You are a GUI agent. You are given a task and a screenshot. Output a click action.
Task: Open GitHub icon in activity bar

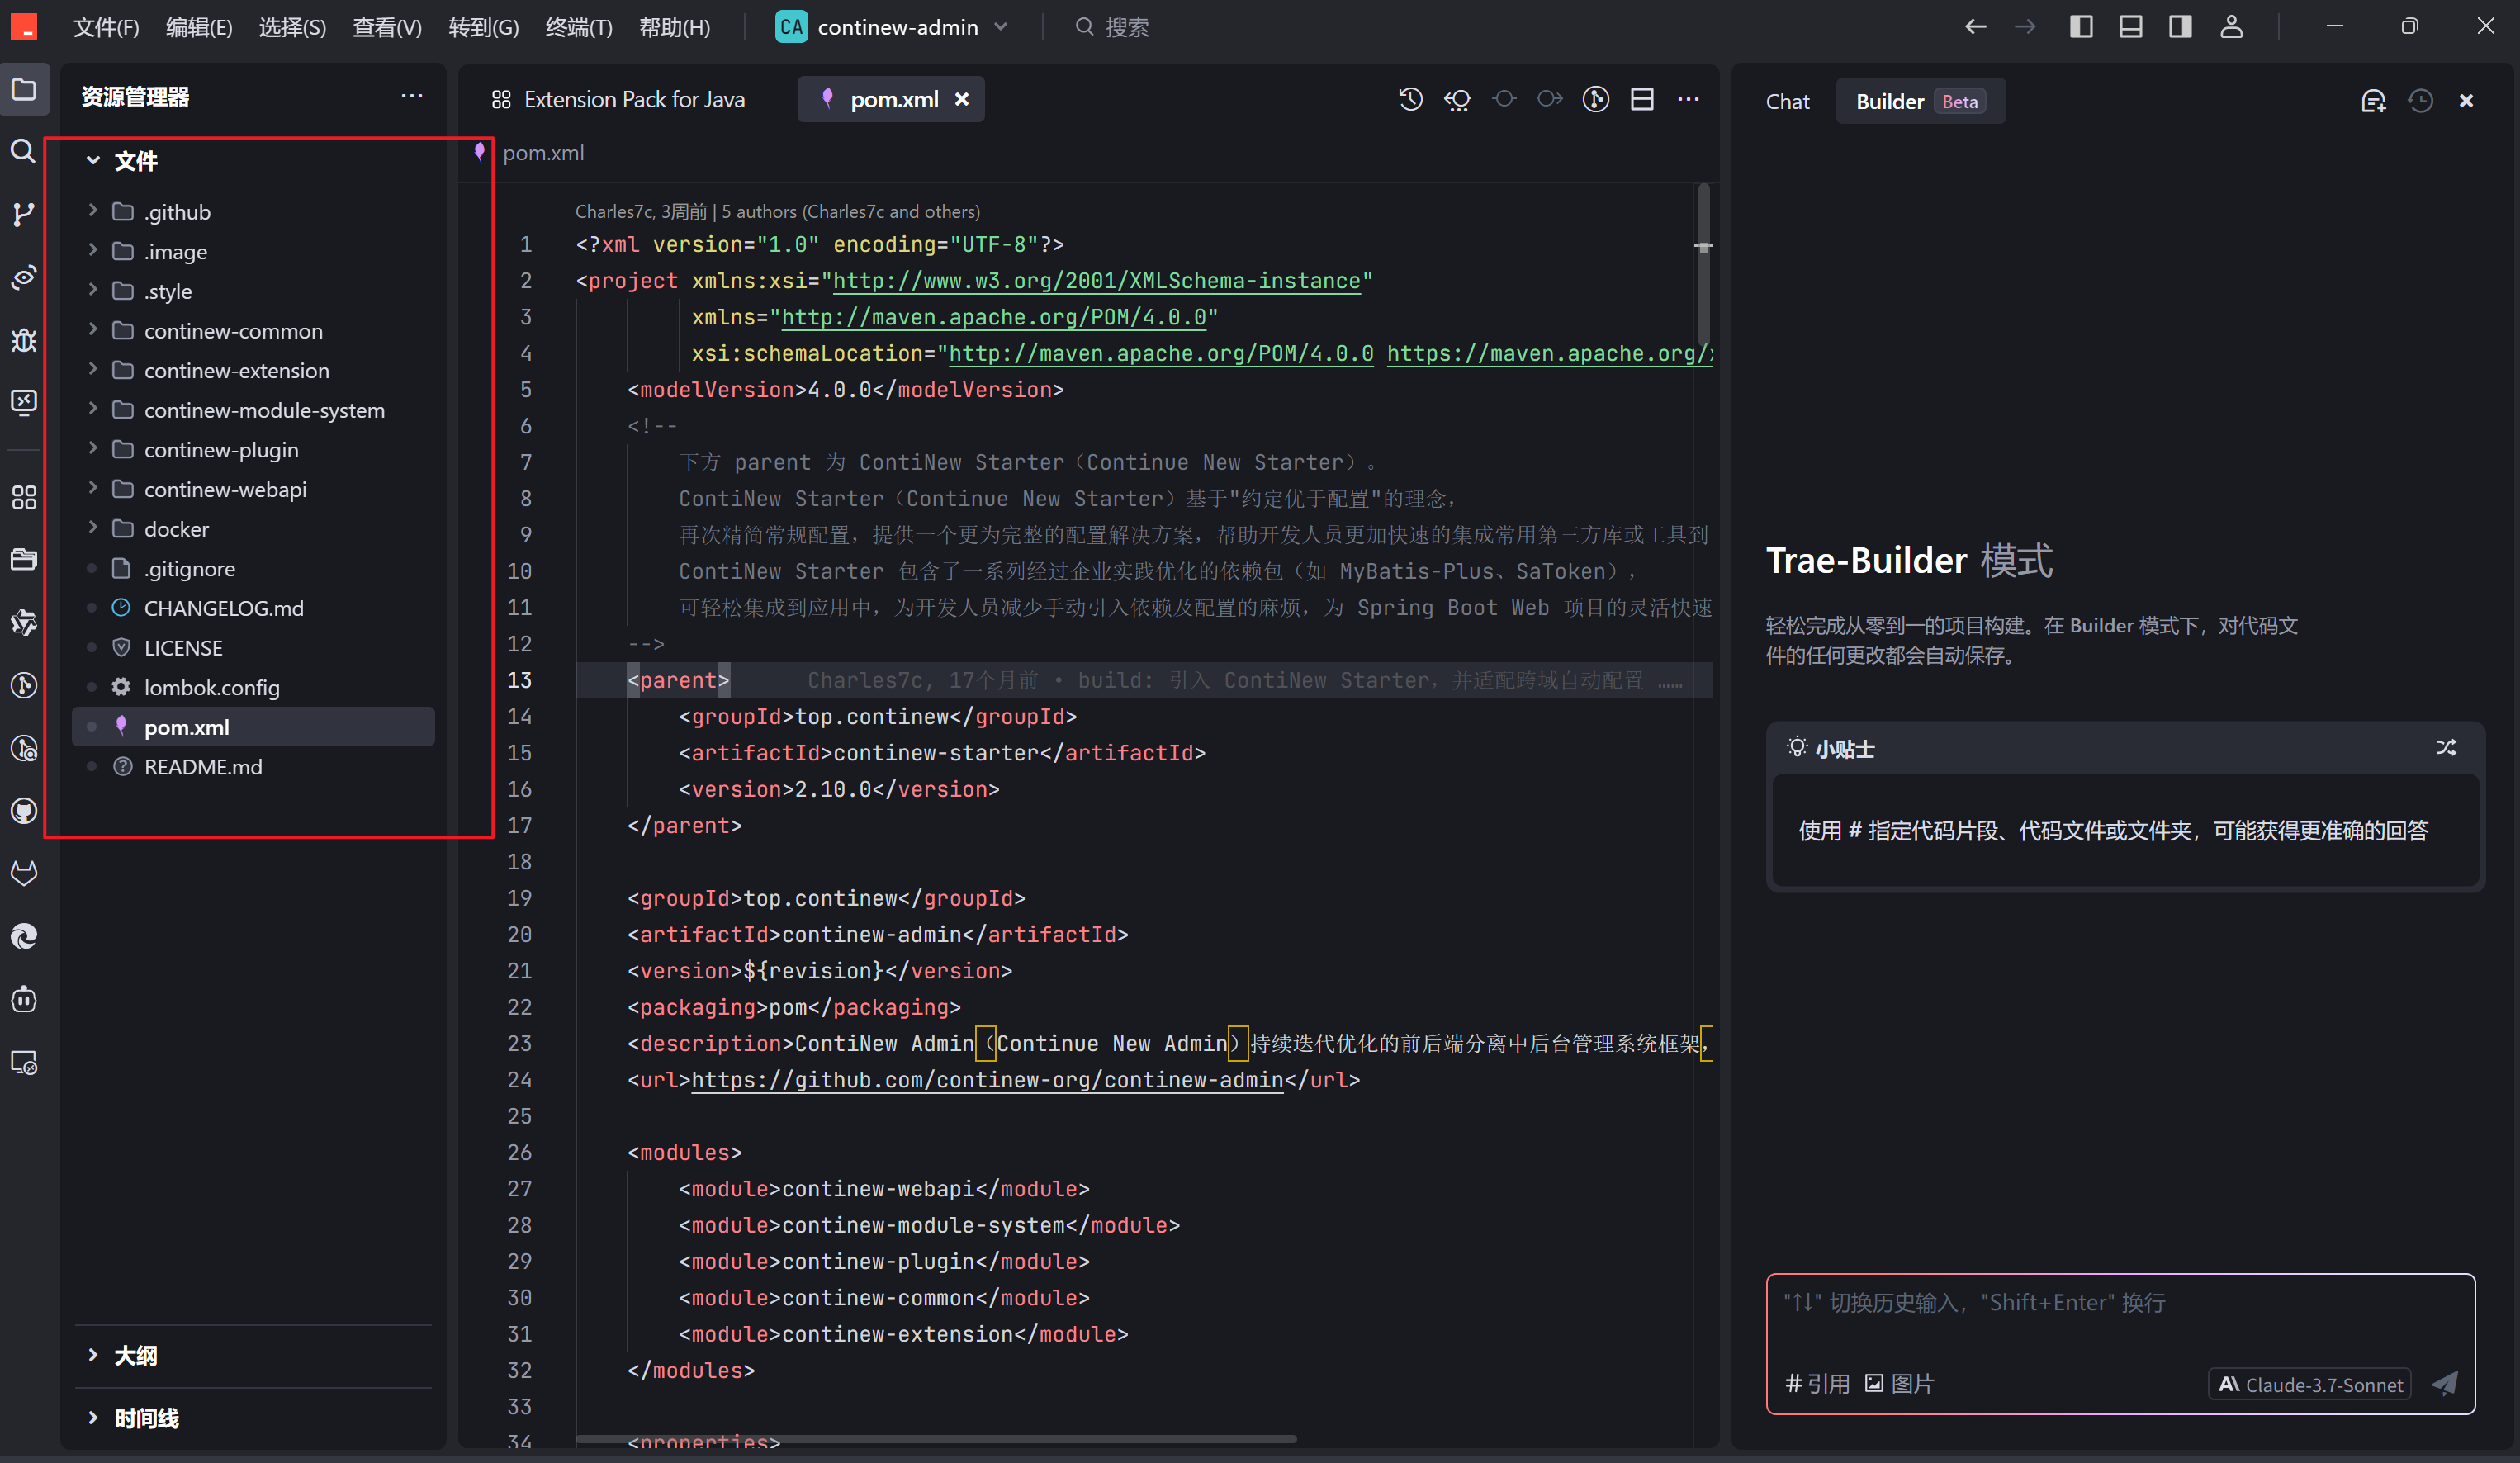tap(23, 811)
